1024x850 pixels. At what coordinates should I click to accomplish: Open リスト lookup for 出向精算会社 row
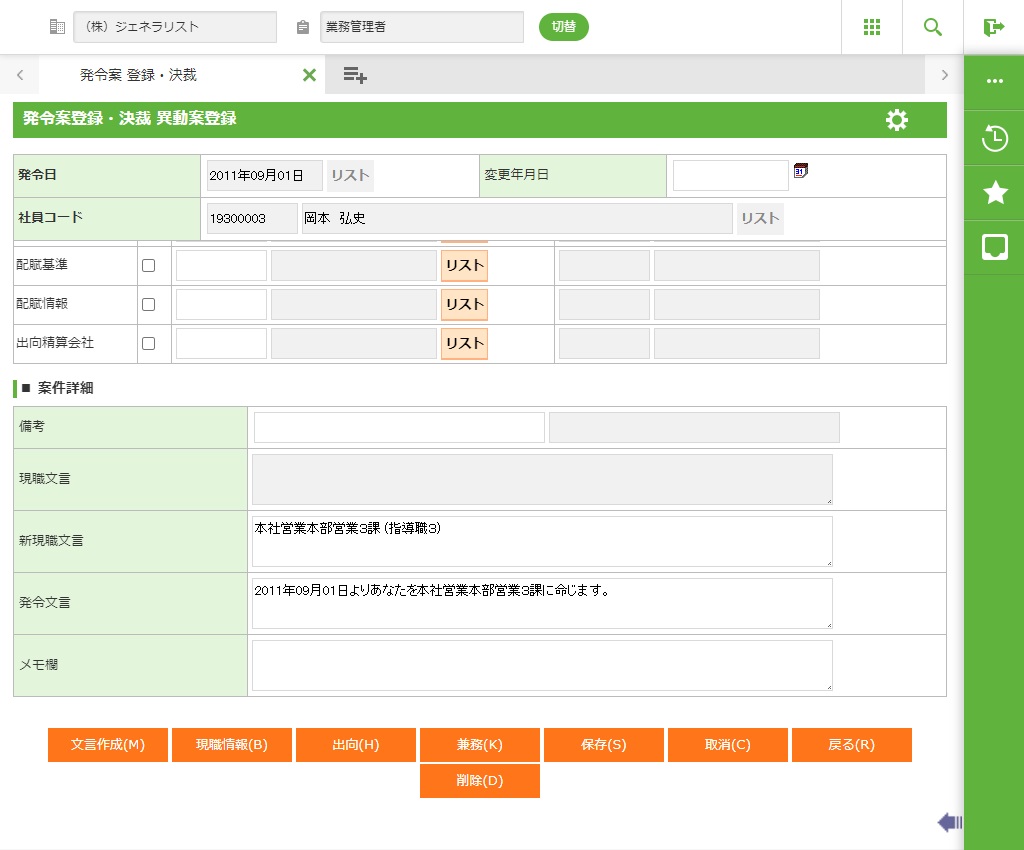(x=464, y=343)
